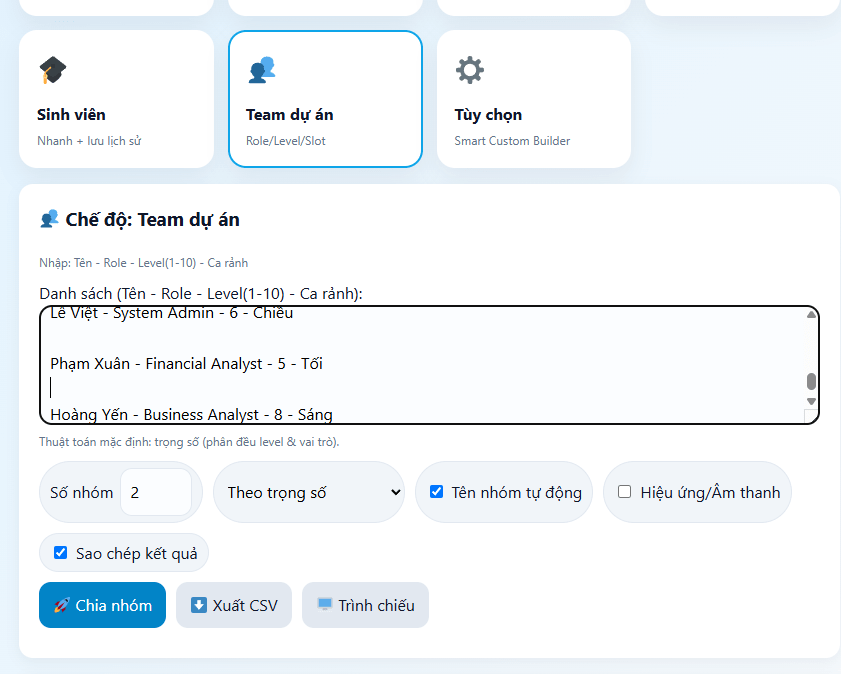Click the Phạm Xuân line in the list
The image size is (841, 674).
(x=186, y=364)
